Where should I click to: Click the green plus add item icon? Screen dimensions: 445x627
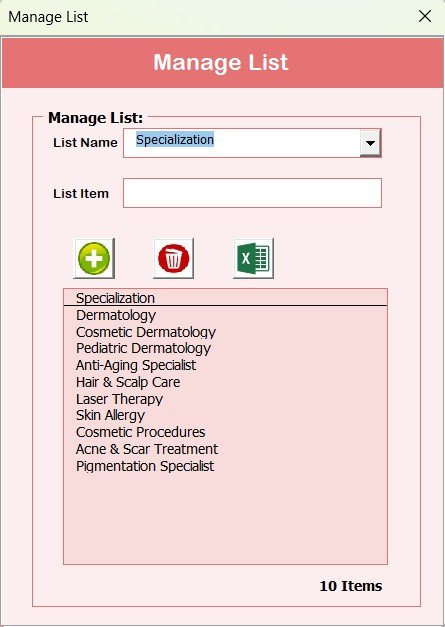pyautogui.click(x=94, y=258)
